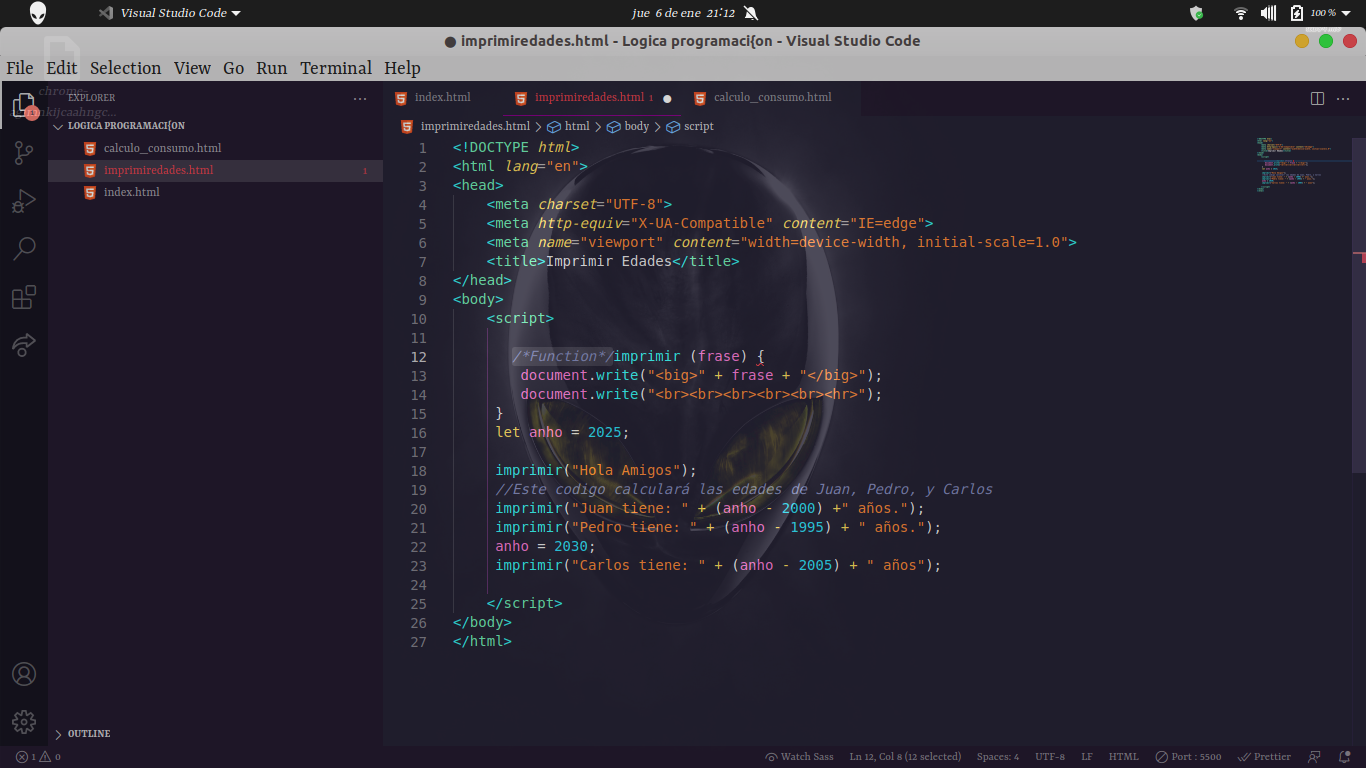Change the UTF-8 encoding
This screenshot has height=768, width=1366.
1050,757
